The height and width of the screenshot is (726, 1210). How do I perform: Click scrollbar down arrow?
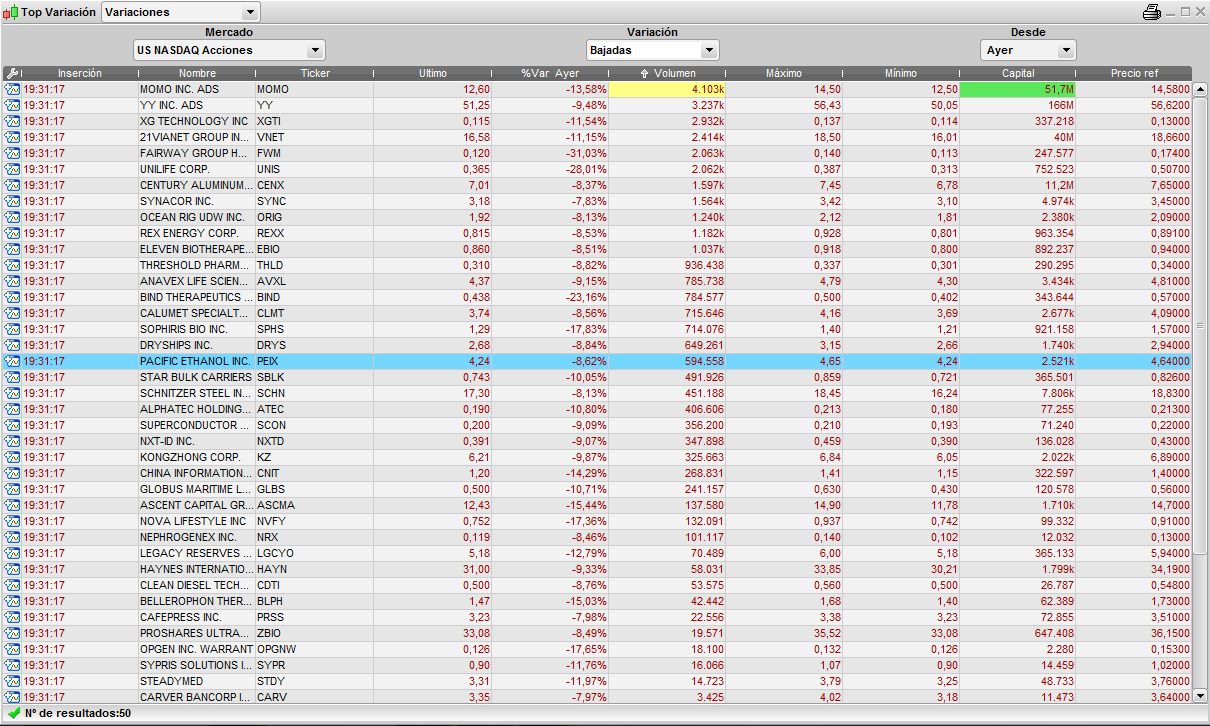pos(1201,696)
